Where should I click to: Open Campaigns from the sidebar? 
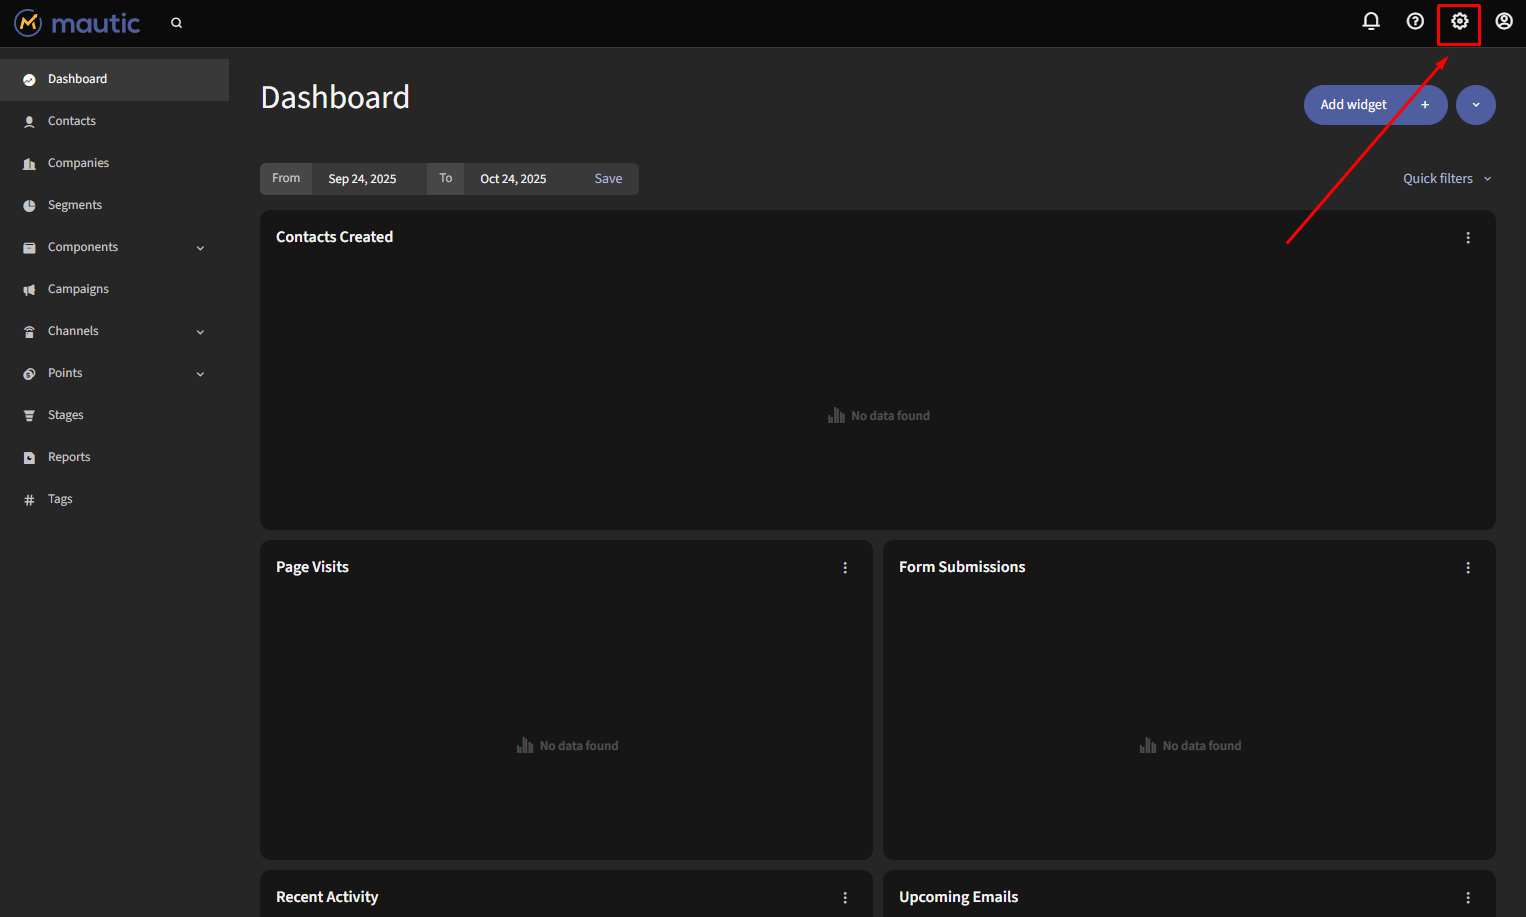coord(78,289)
